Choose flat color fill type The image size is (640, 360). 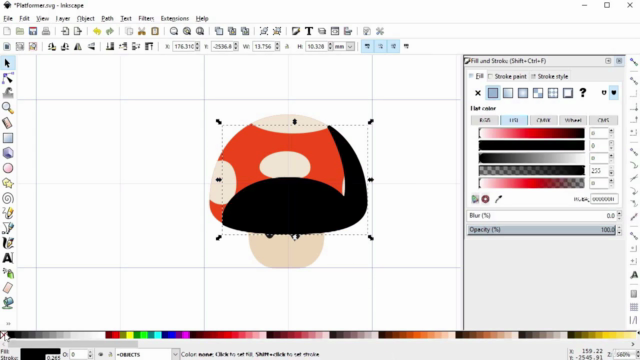tap(493, 93)
